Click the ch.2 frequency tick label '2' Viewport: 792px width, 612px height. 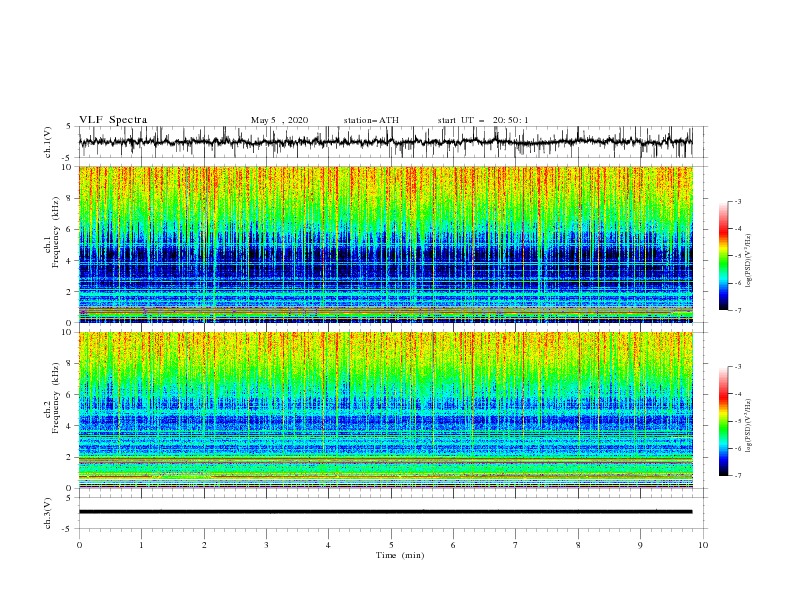pyautogui.click(x=71, y=457)
